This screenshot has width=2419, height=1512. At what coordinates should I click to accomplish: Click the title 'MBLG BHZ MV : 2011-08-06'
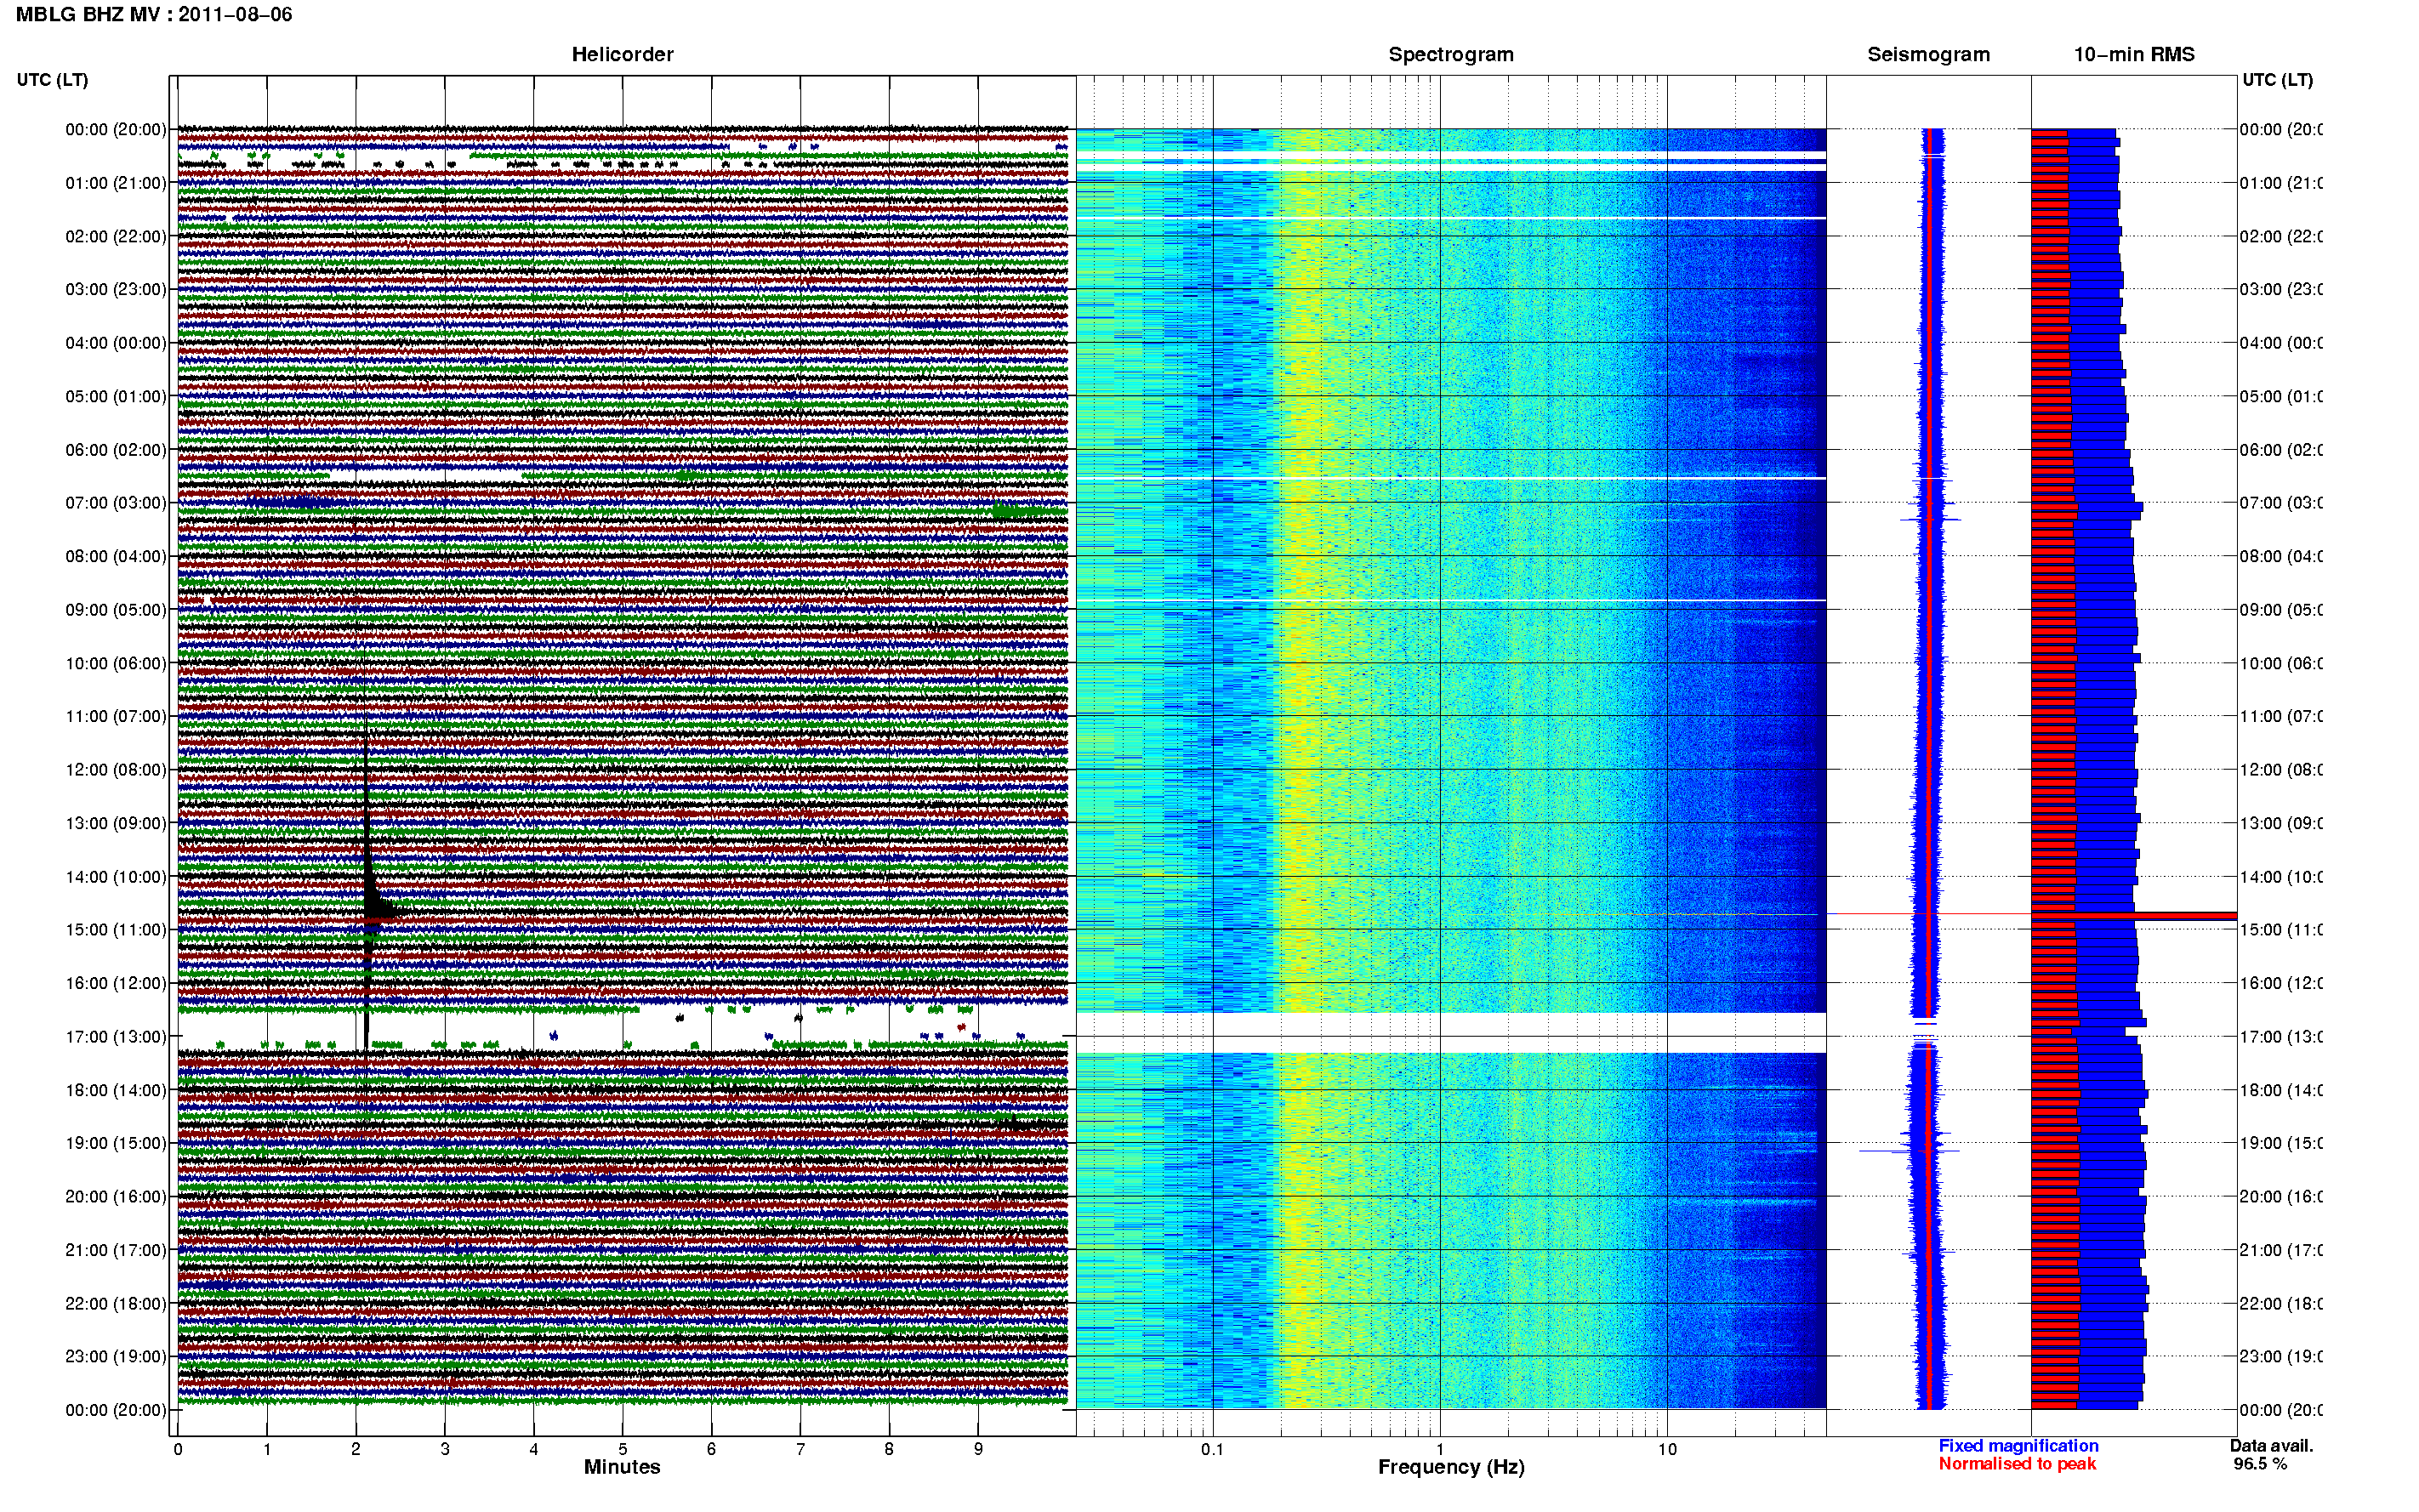click(x=154, y=15)
